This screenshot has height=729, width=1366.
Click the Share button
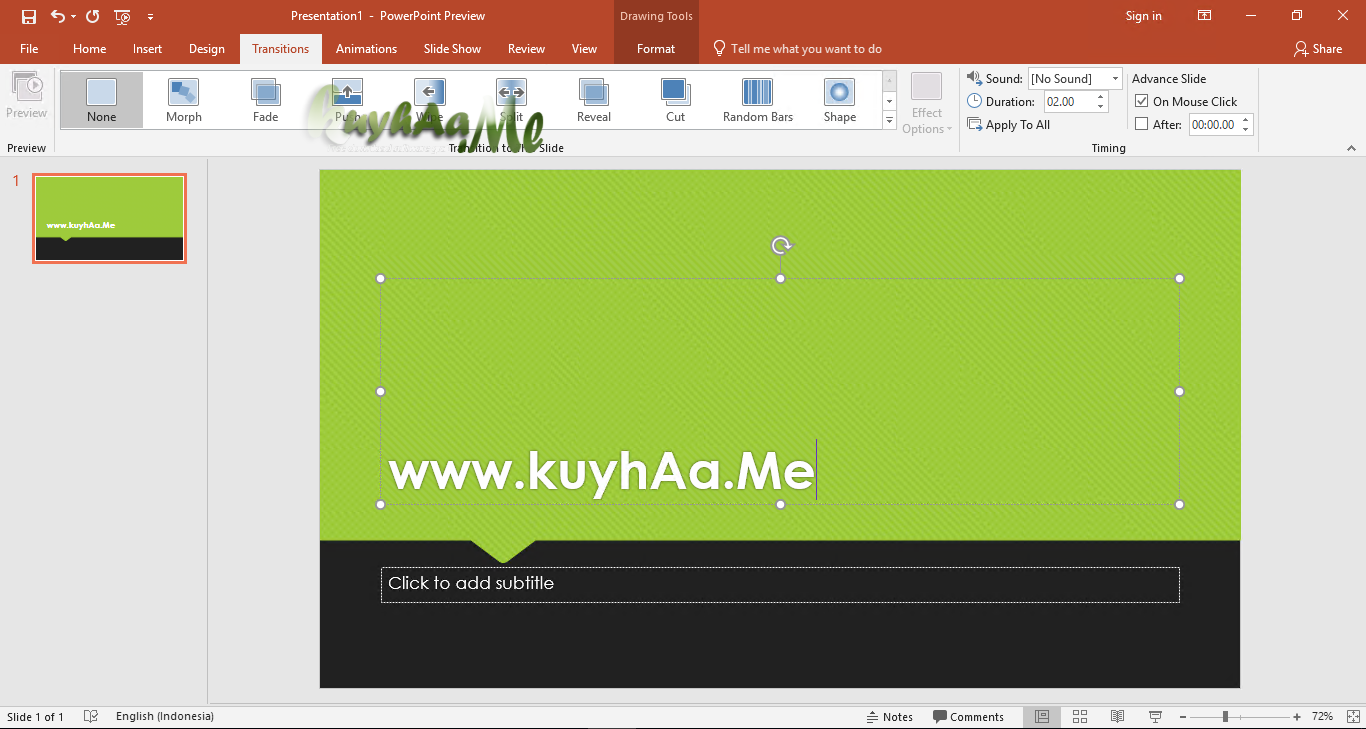pyautogui.click(x=1317, y=49)
